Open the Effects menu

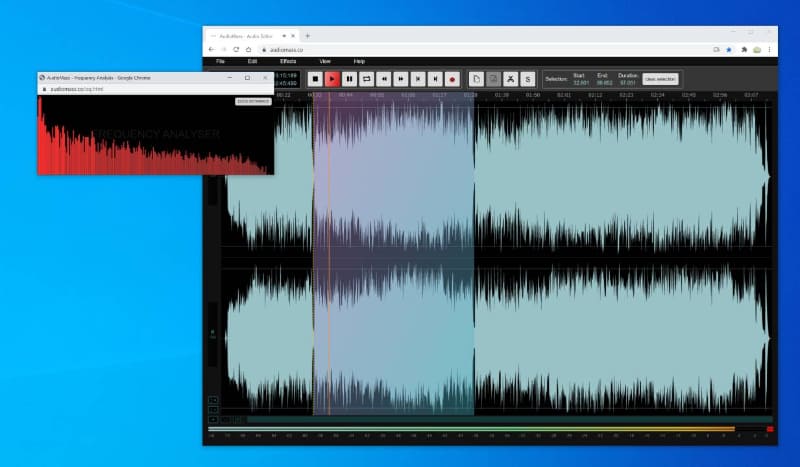pyautogui.click(x=288, y=61)
